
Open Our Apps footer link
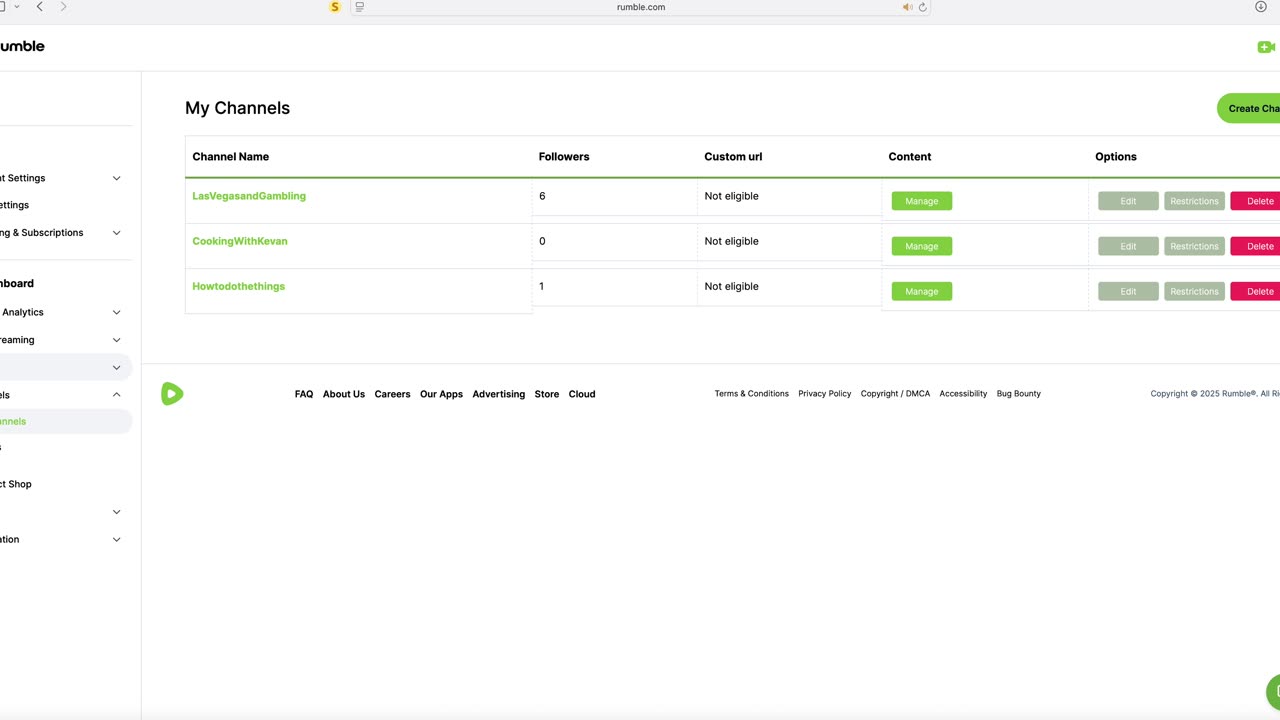point(441,394)
